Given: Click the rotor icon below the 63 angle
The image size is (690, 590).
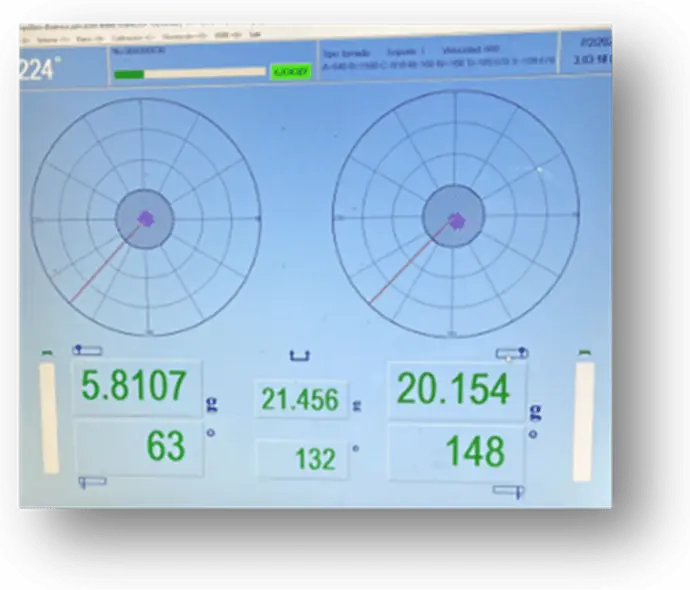Looking at the screenshot, I should click(x=92, y=482).
